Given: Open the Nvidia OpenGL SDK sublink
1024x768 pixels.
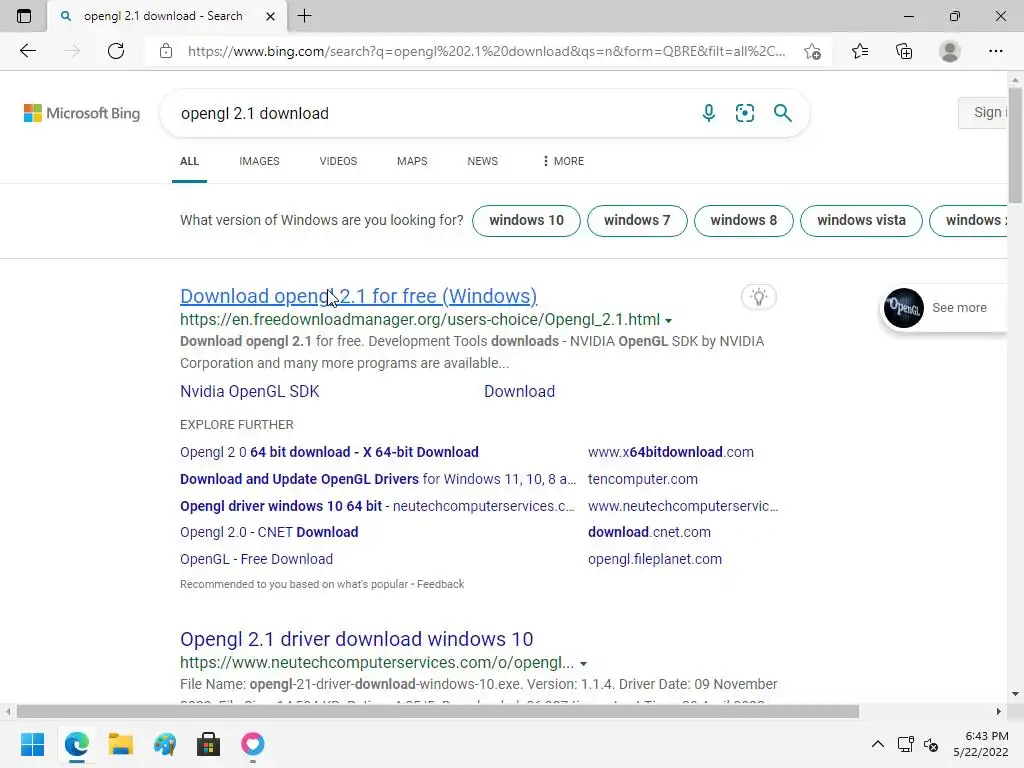Looking at the screenshot, I should tap(249, 391).
